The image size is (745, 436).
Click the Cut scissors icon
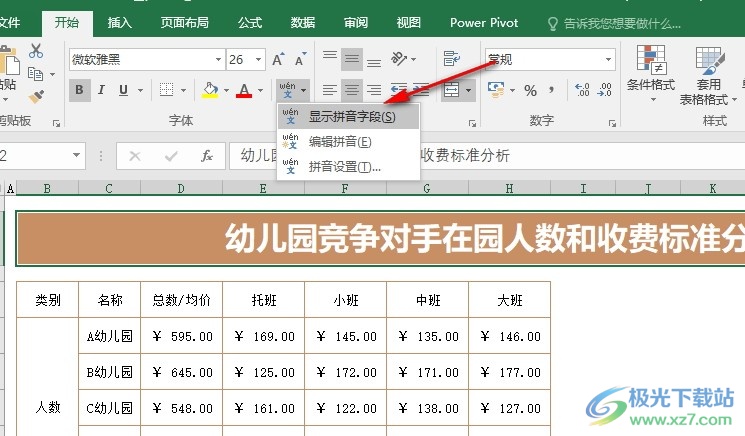pos(36,51)
